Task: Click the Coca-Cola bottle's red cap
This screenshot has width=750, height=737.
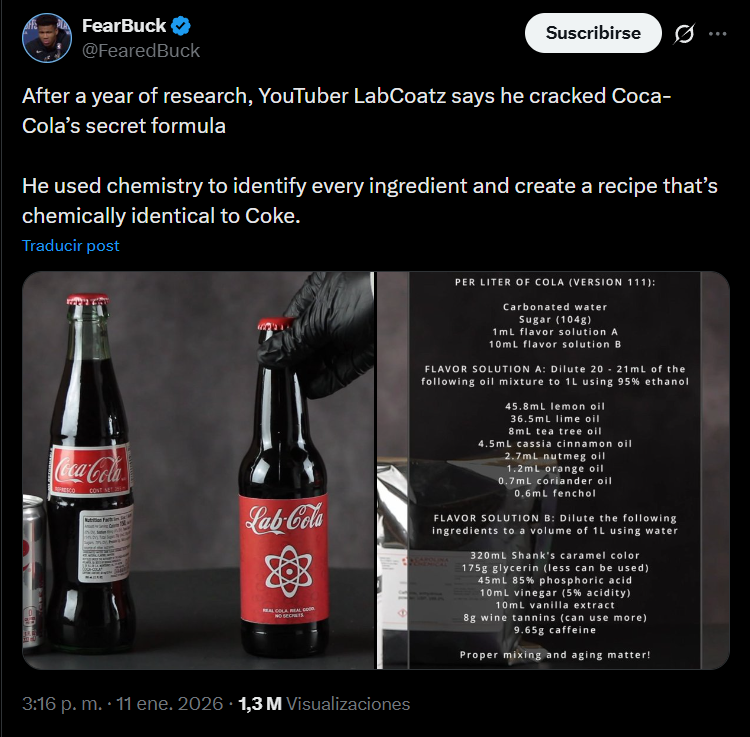Action: pos(87,300)
